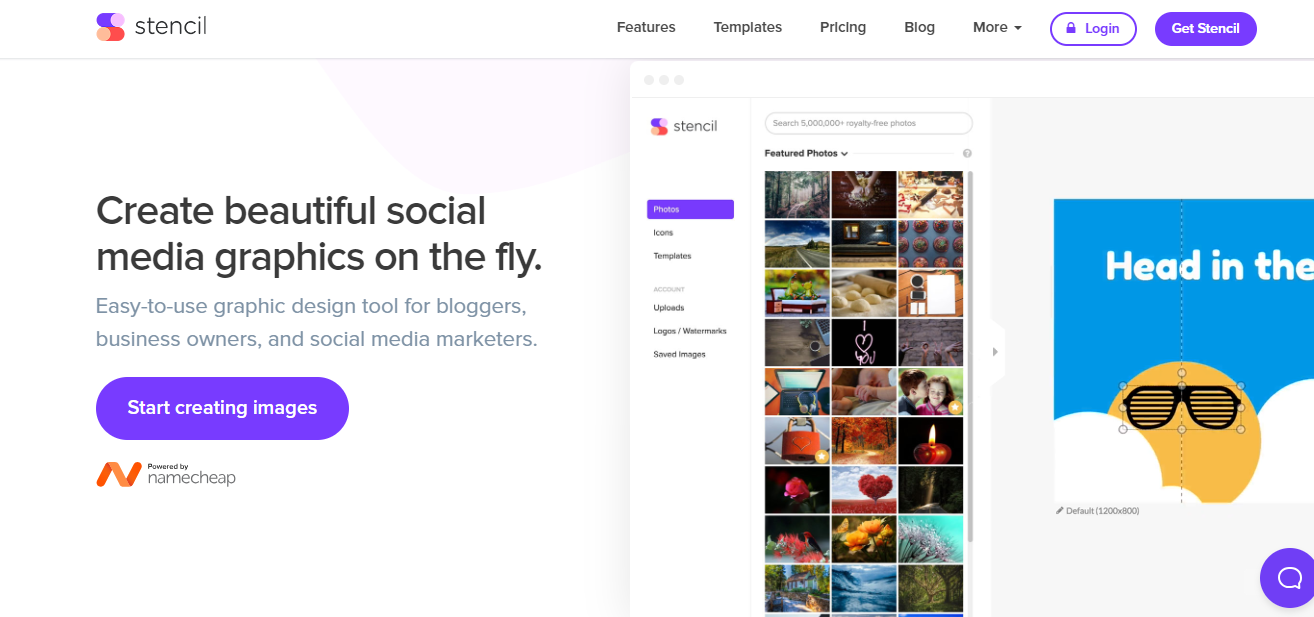
Task: Open the Featured Photos dropdown
Action: coord(806,154)
